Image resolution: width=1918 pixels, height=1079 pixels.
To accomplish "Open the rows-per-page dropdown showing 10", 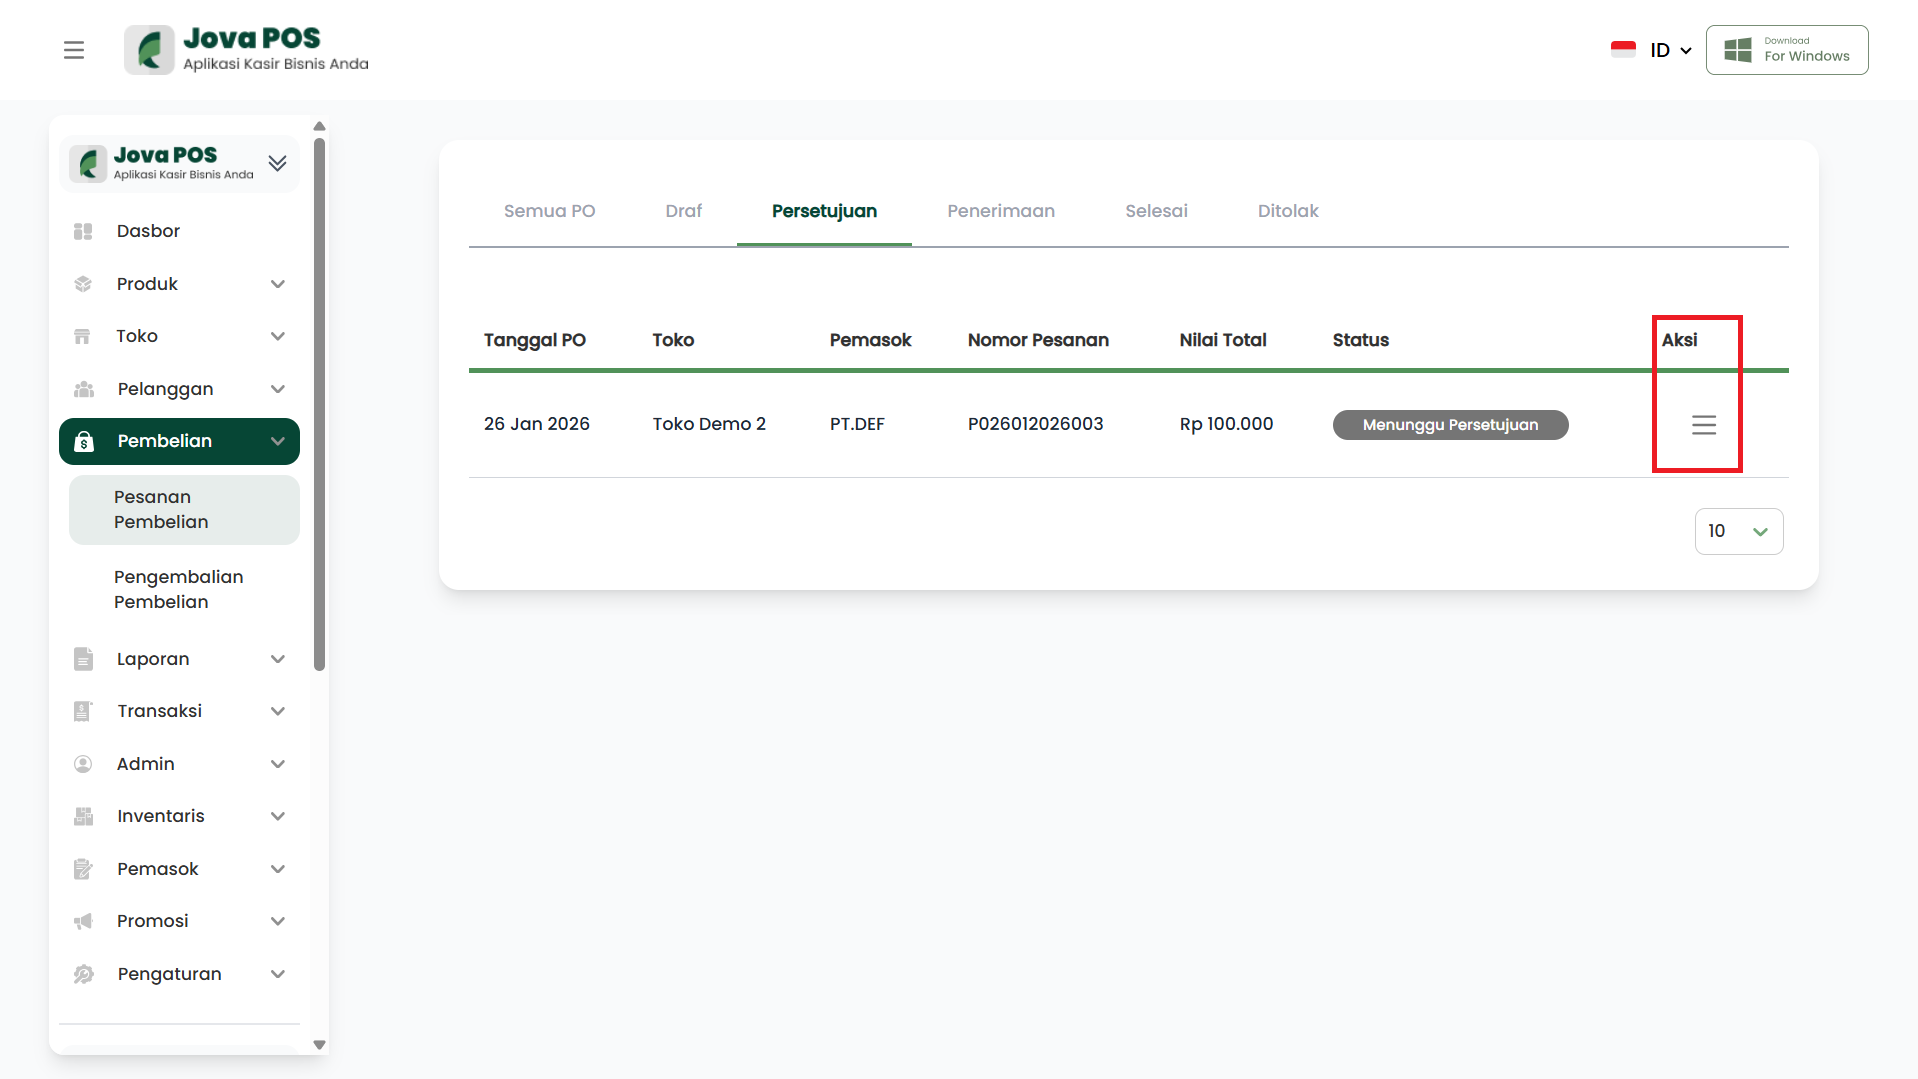I will [x=1738, y=531].
